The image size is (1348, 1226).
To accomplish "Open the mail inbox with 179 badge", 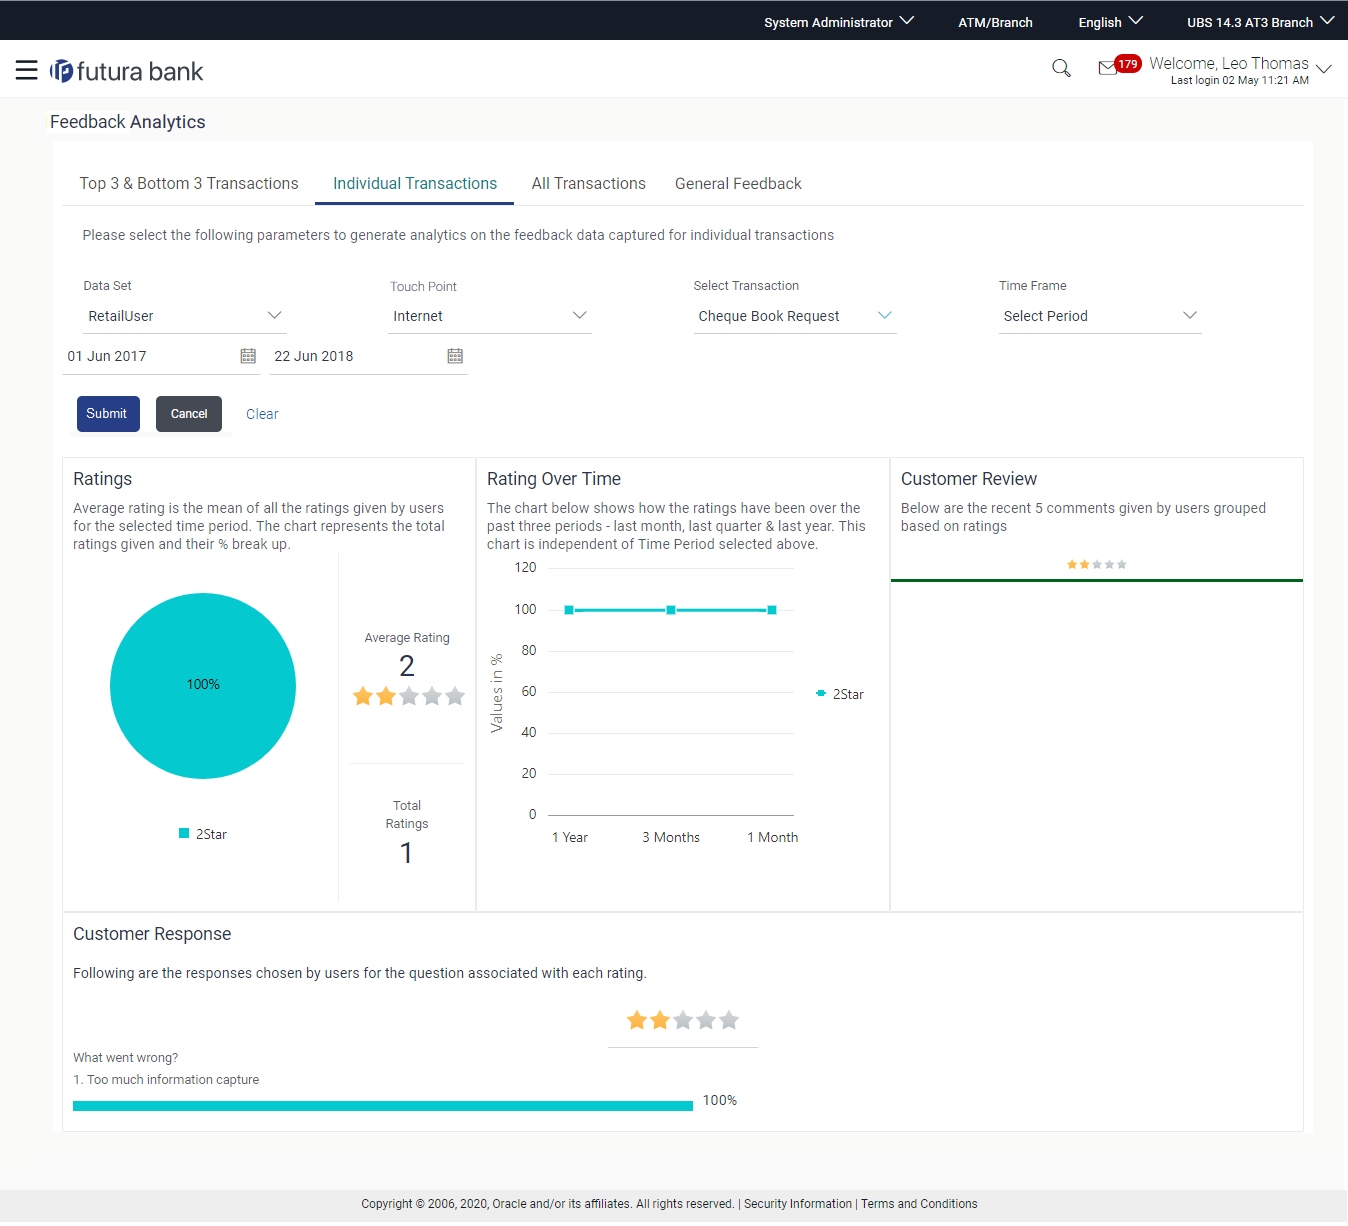I will (1118, 66).
